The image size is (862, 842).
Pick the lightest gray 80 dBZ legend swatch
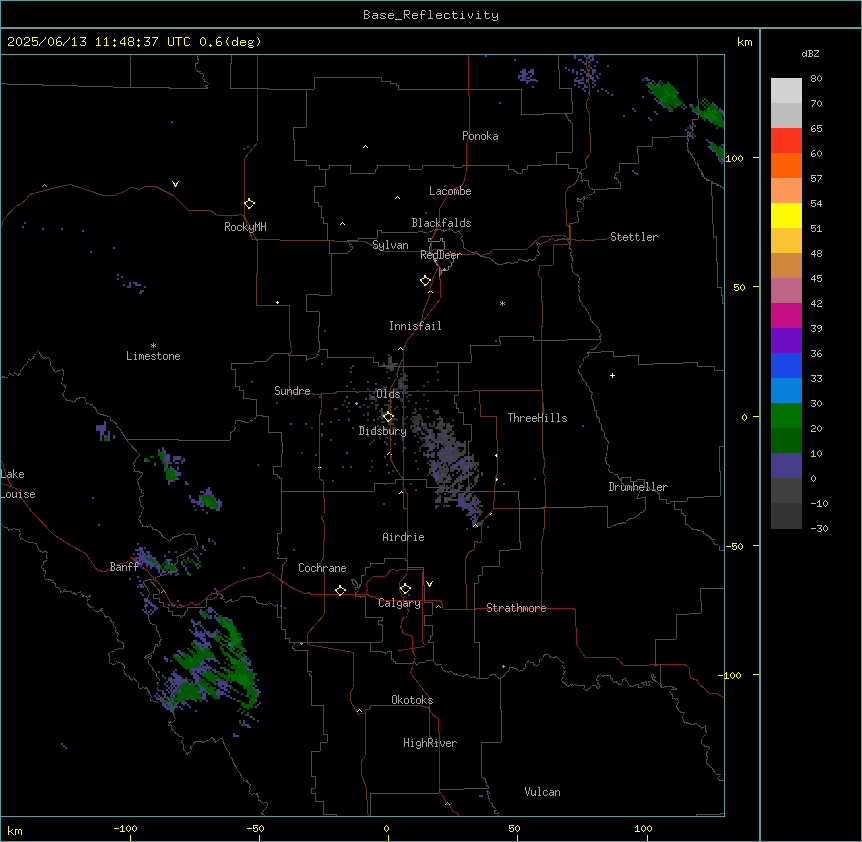(x=786, y=91)
